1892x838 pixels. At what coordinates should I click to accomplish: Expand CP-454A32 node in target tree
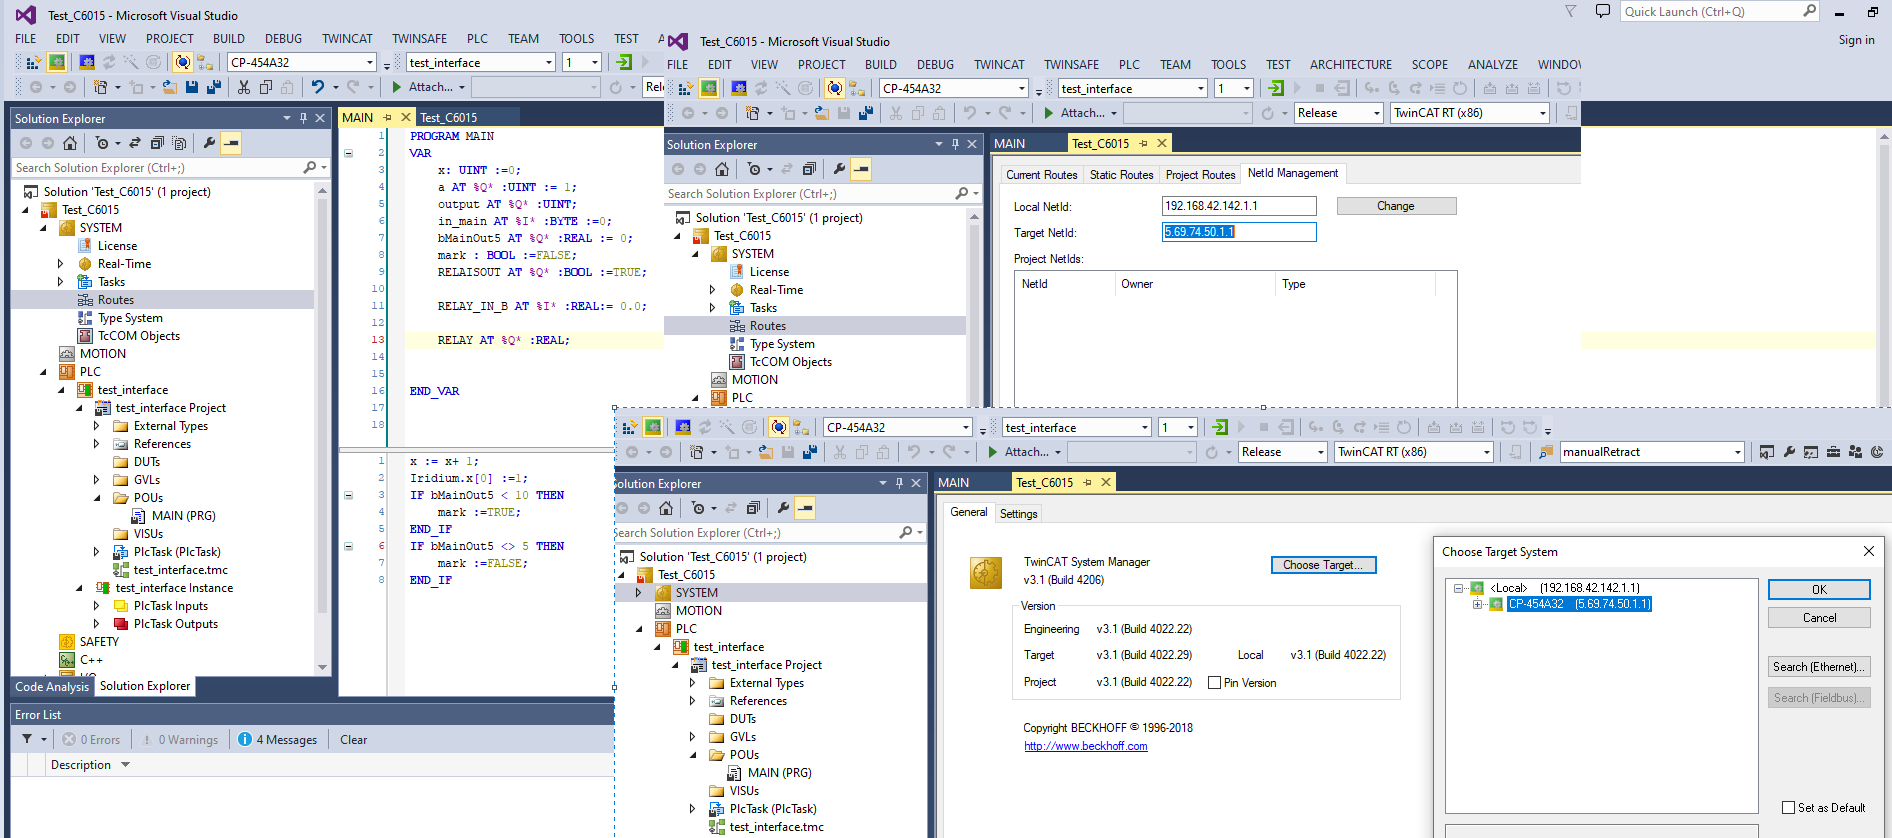[x=1477, y=604]
